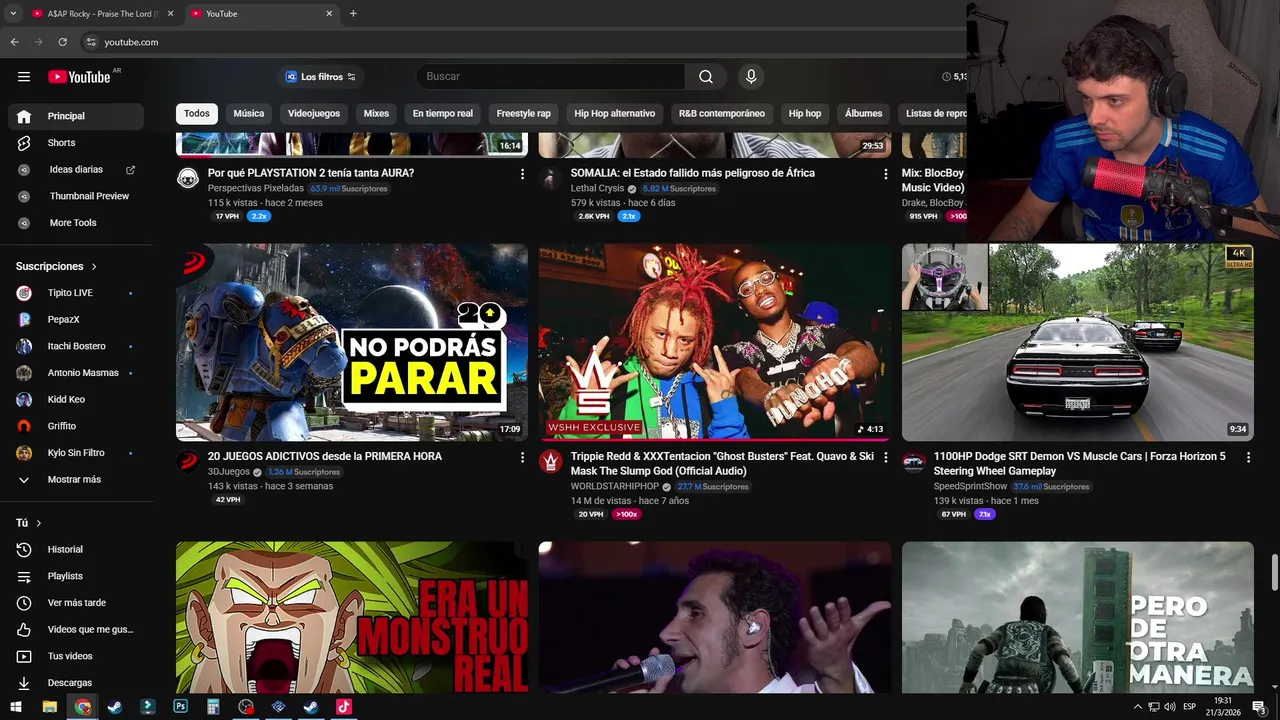This screenshot has height=720, width=1280.
Task: Open File Explorer from the taskbar
Action: (x=49, y=707)
